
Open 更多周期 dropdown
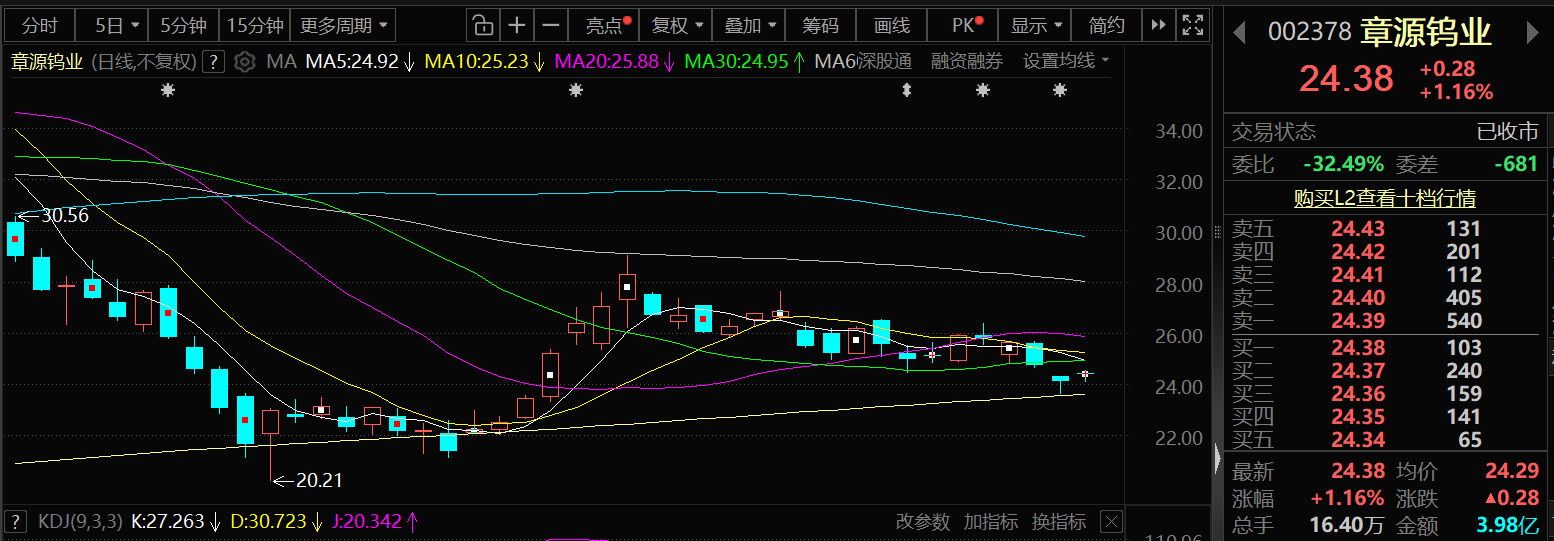pos(343,25)
